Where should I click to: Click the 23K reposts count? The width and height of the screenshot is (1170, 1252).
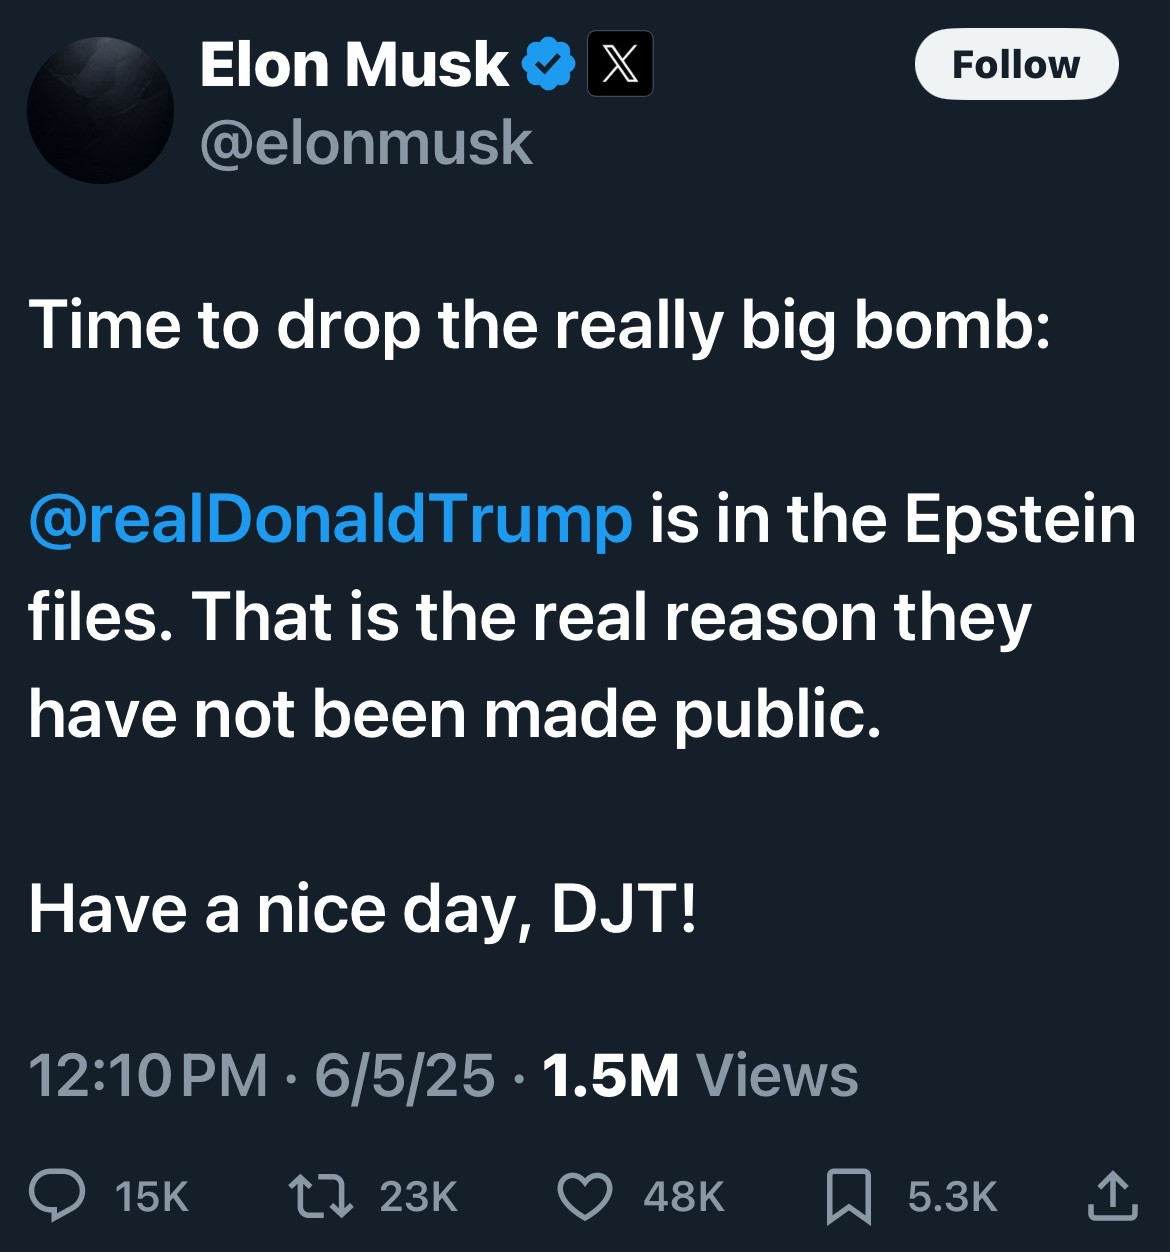[x=418, y=1197]
